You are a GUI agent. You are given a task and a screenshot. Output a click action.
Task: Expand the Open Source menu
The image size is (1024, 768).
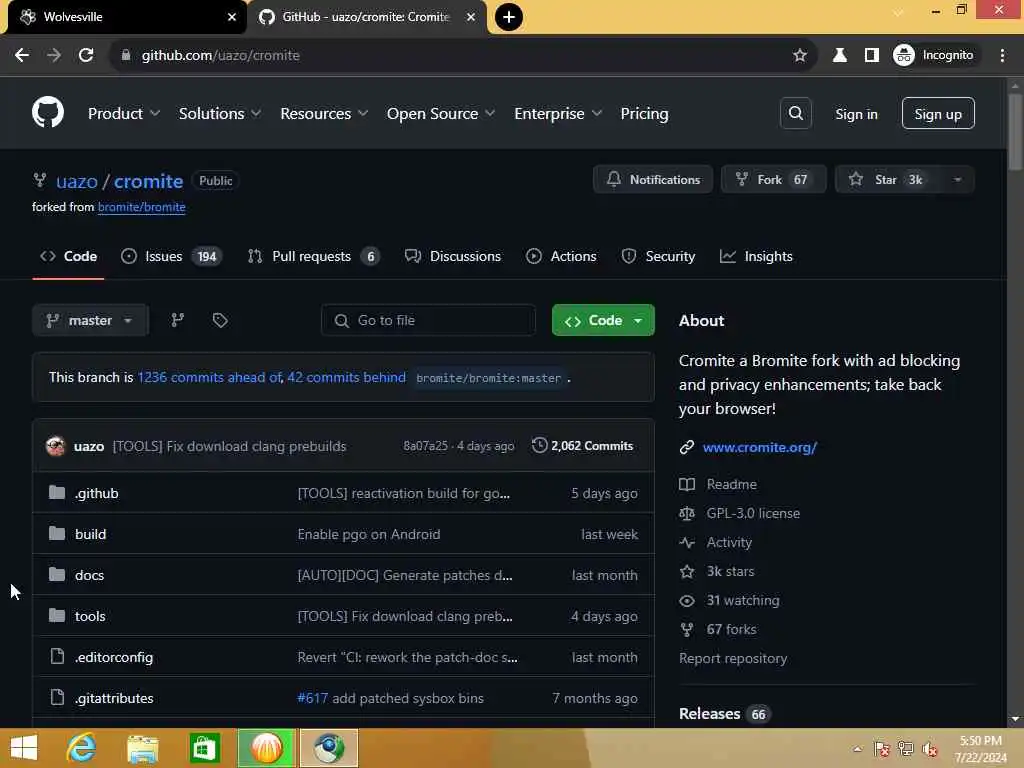click(x=441, y=114)
